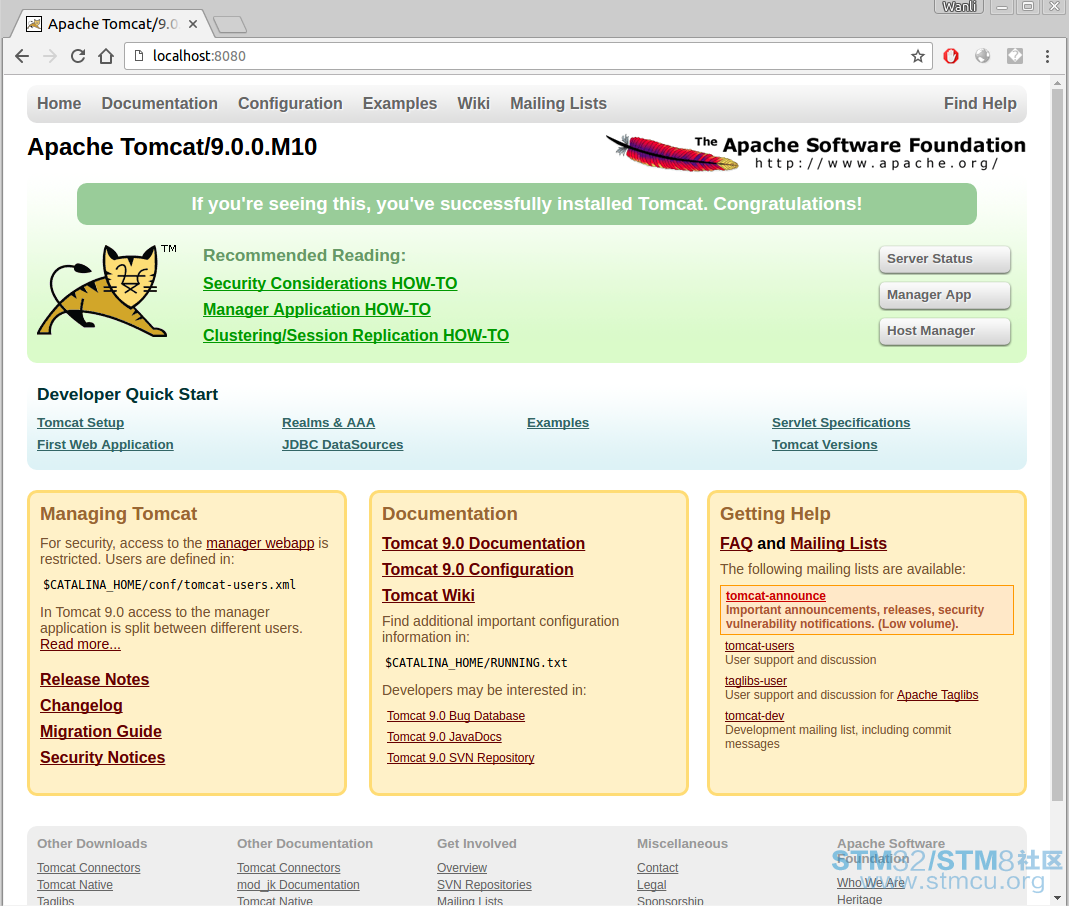Screen dimensions: 1069x906
Task: Click the browser forward arrow
Action: point(50,56)
